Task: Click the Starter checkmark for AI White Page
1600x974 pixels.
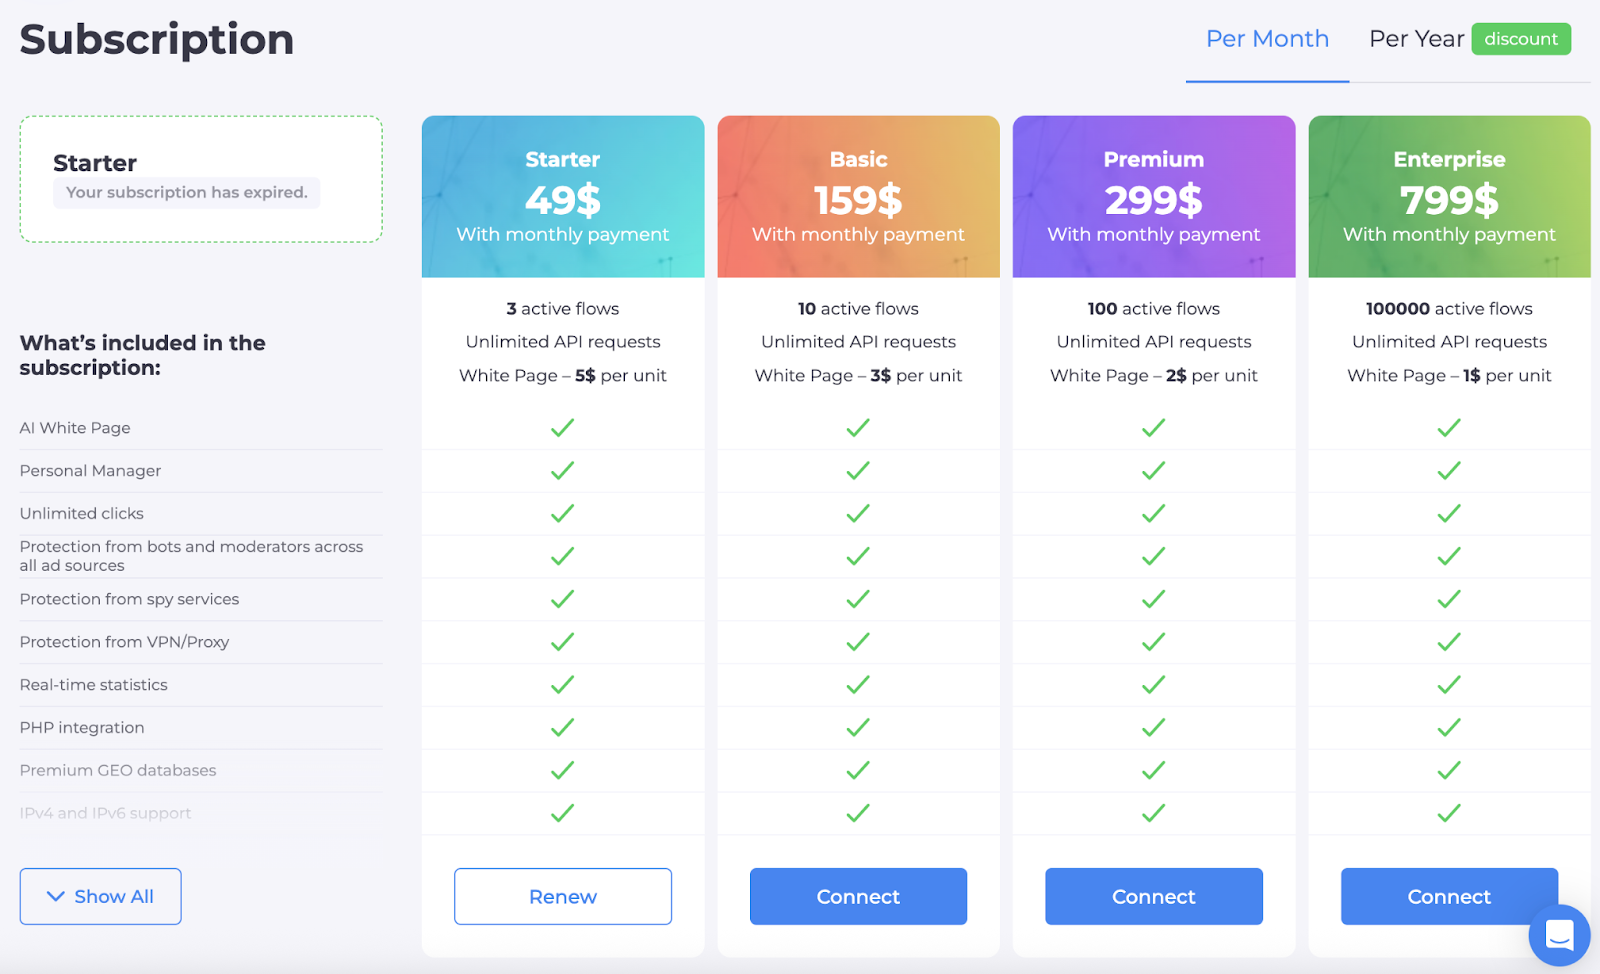Action: (563, 428)
